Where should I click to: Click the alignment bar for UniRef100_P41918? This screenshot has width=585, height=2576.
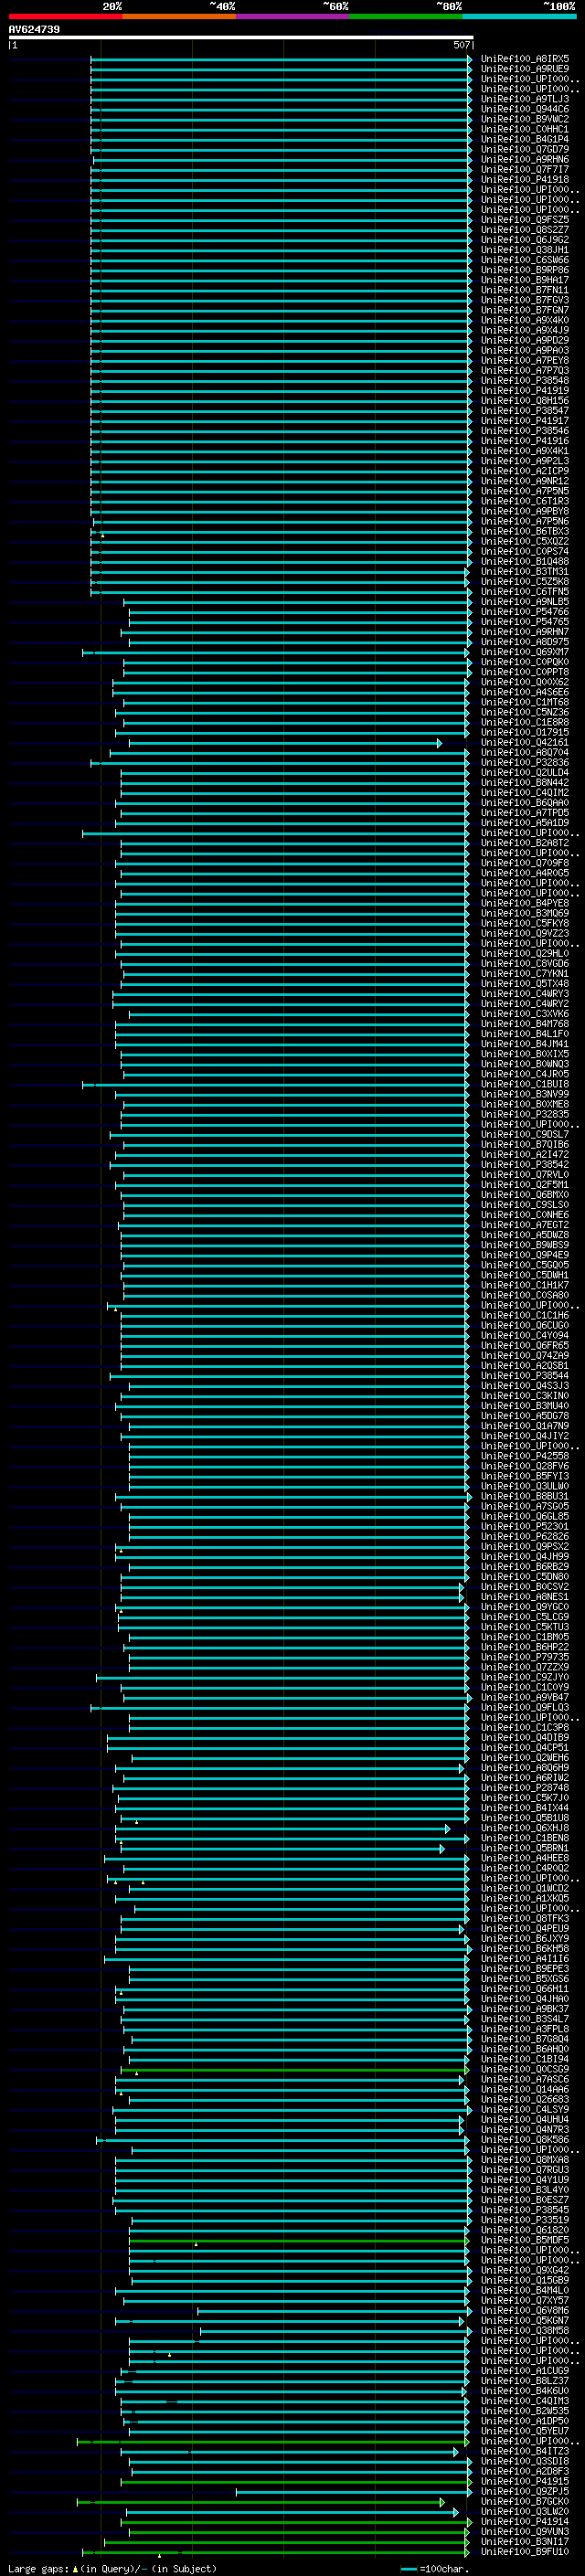pyautogui.click(x=281, y=179)
